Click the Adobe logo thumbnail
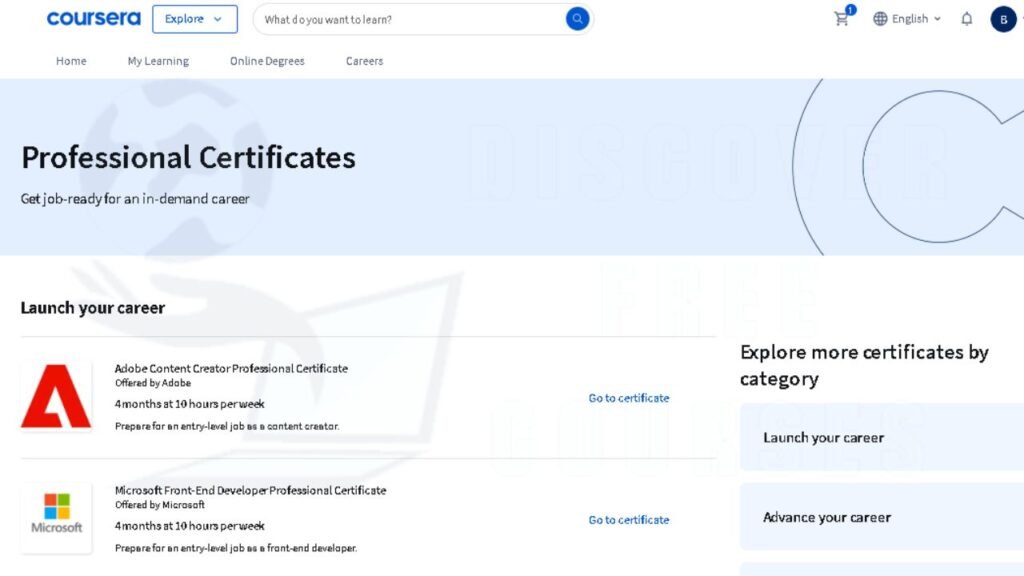 click(x=56, y=396)
